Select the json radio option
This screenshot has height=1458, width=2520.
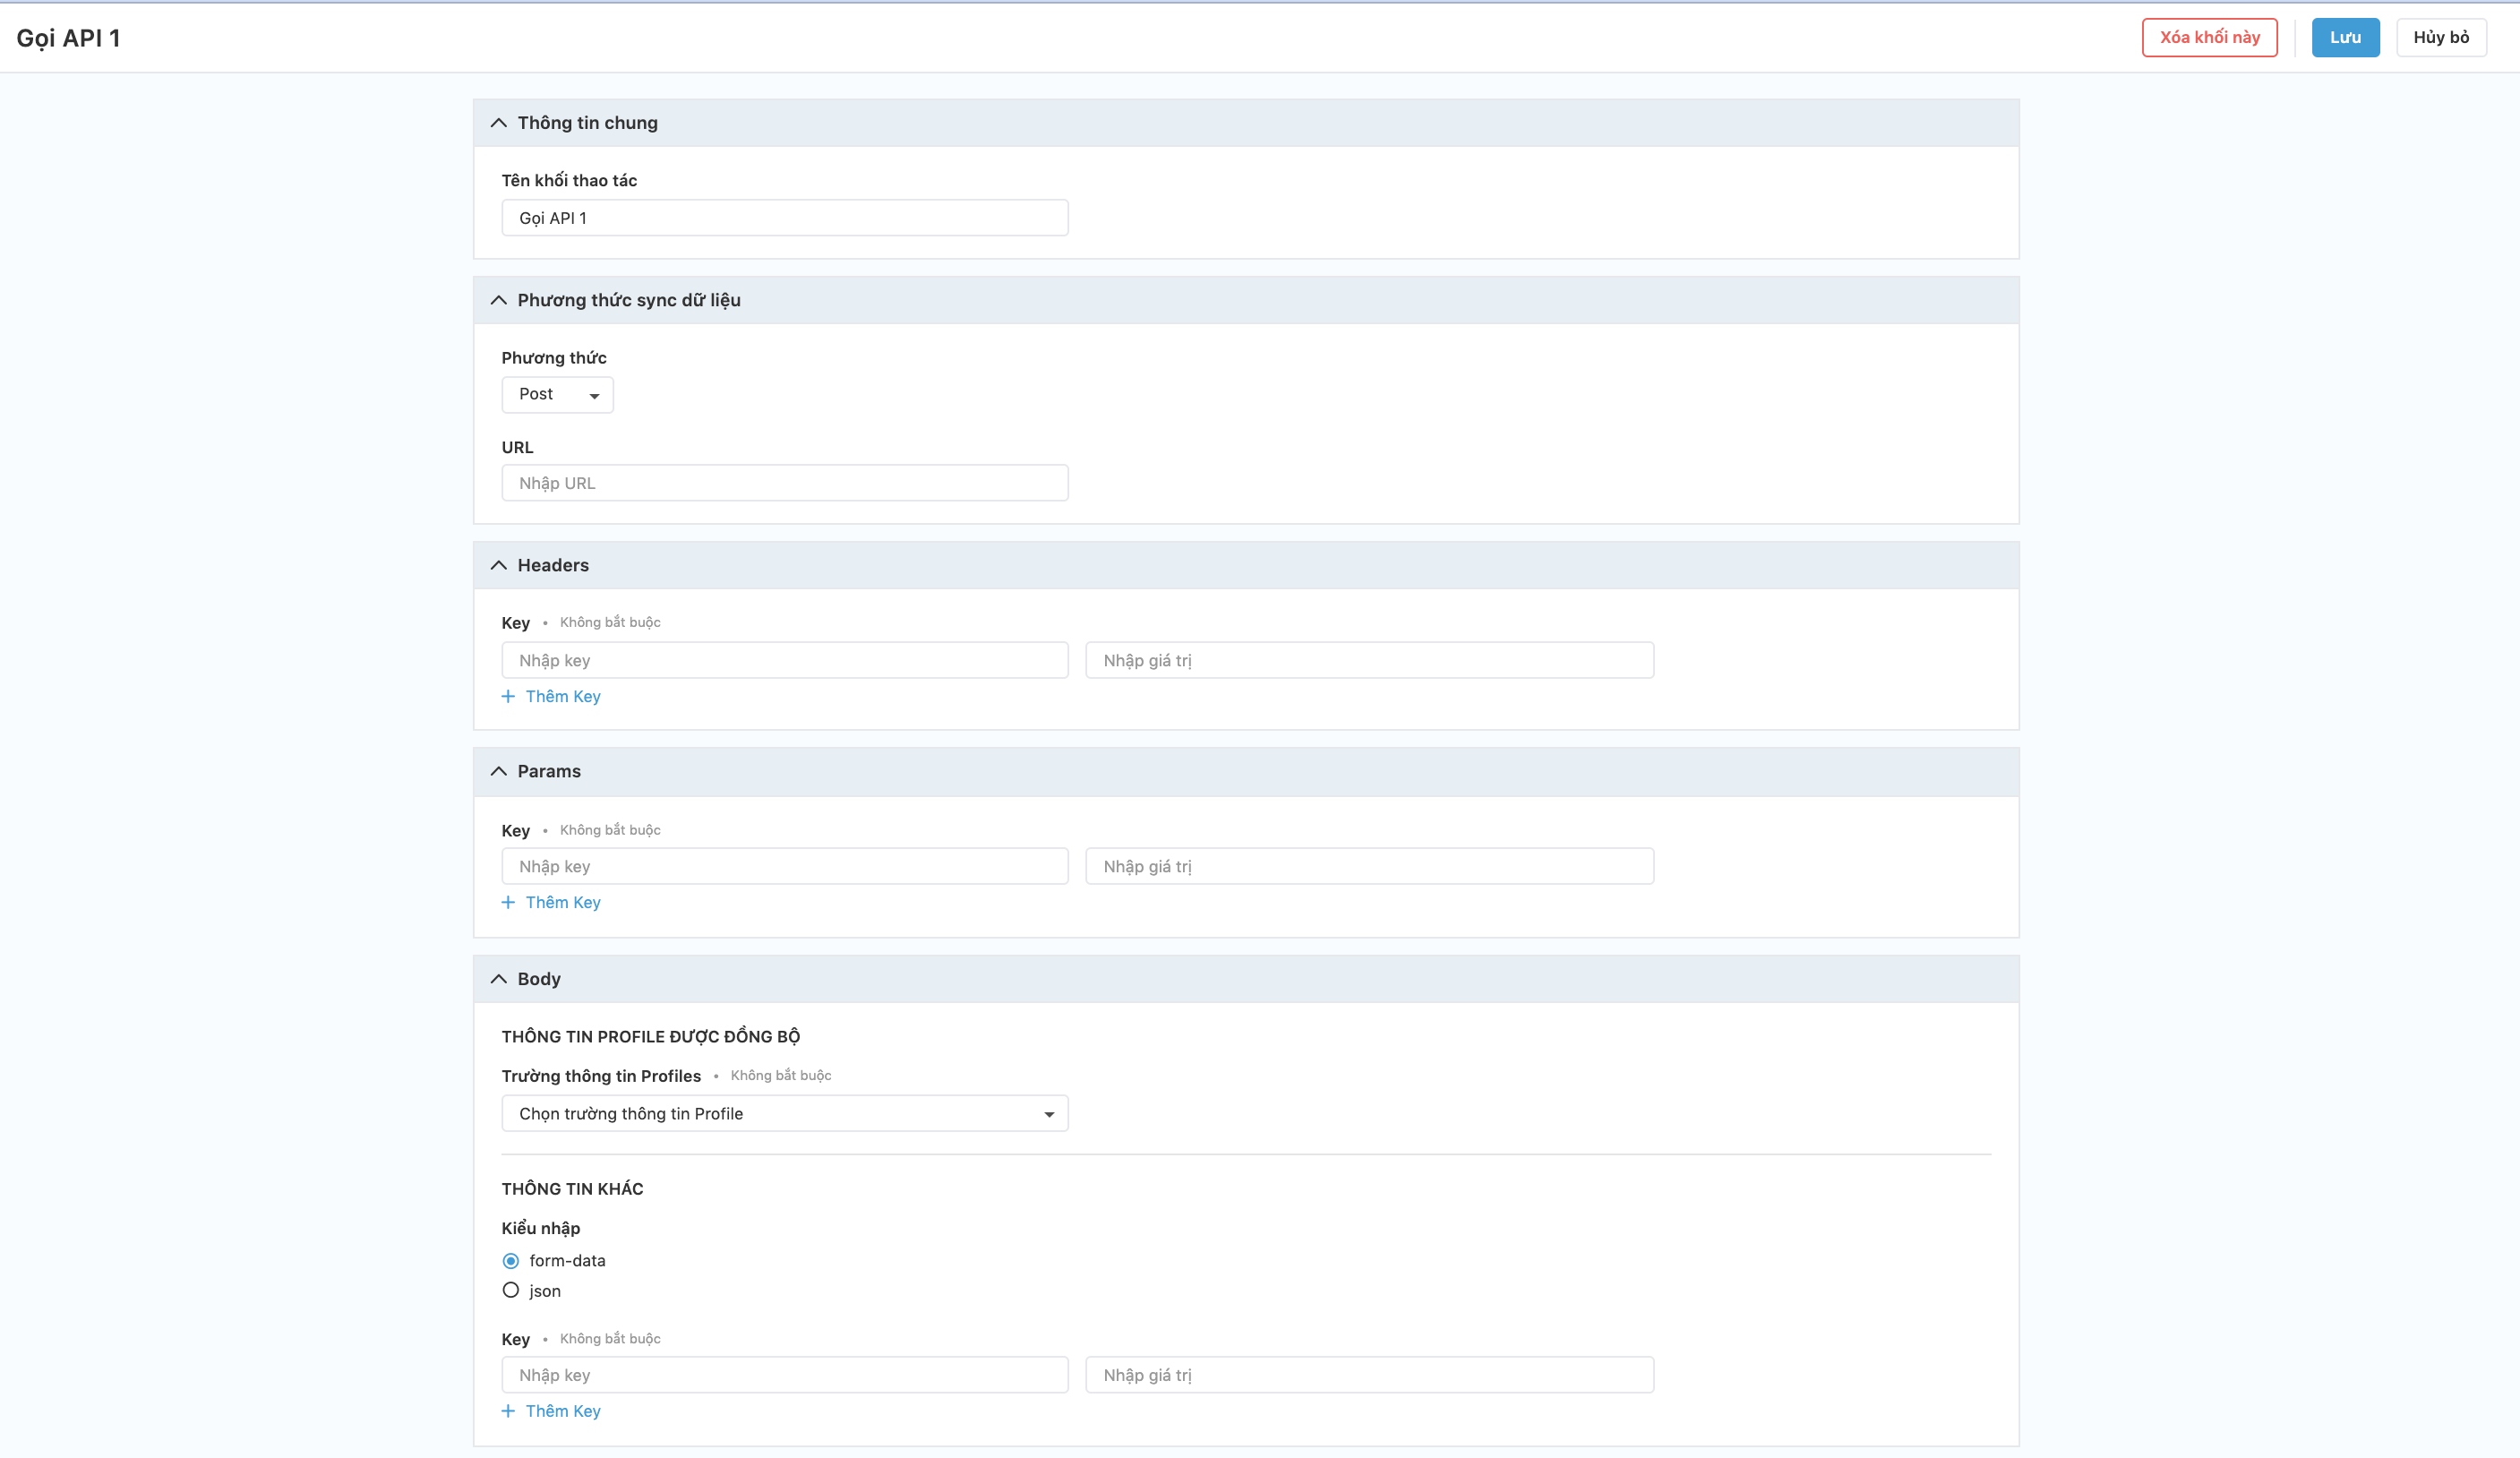point(511,1291)
